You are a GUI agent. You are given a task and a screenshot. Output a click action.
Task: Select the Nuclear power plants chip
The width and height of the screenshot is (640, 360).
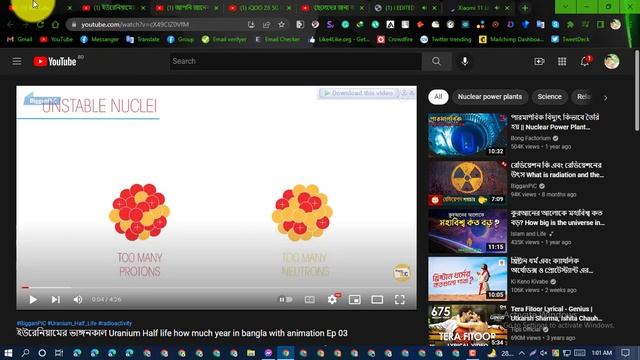[x=490, y=97]
